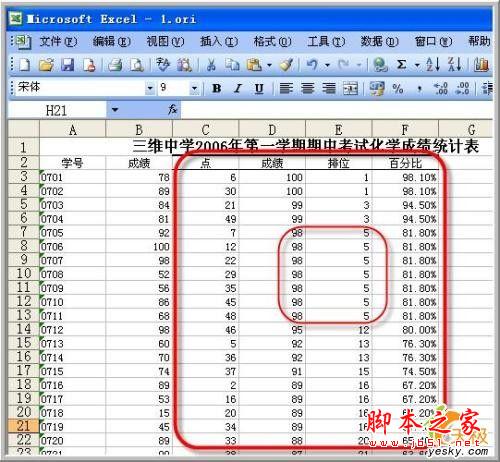Open Print Preview from toolbar
The height and width of the screenshot is (462, 500).
[x=137, y=64]
